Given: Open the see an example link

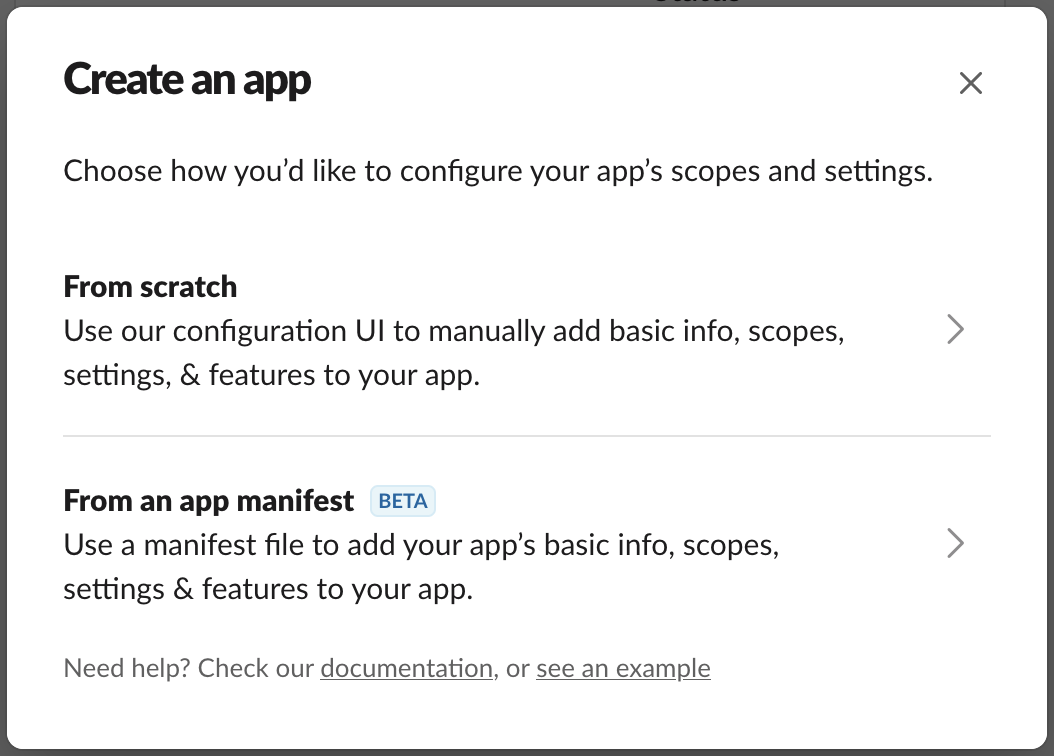Looking at the screenshot, I should 623,669.
